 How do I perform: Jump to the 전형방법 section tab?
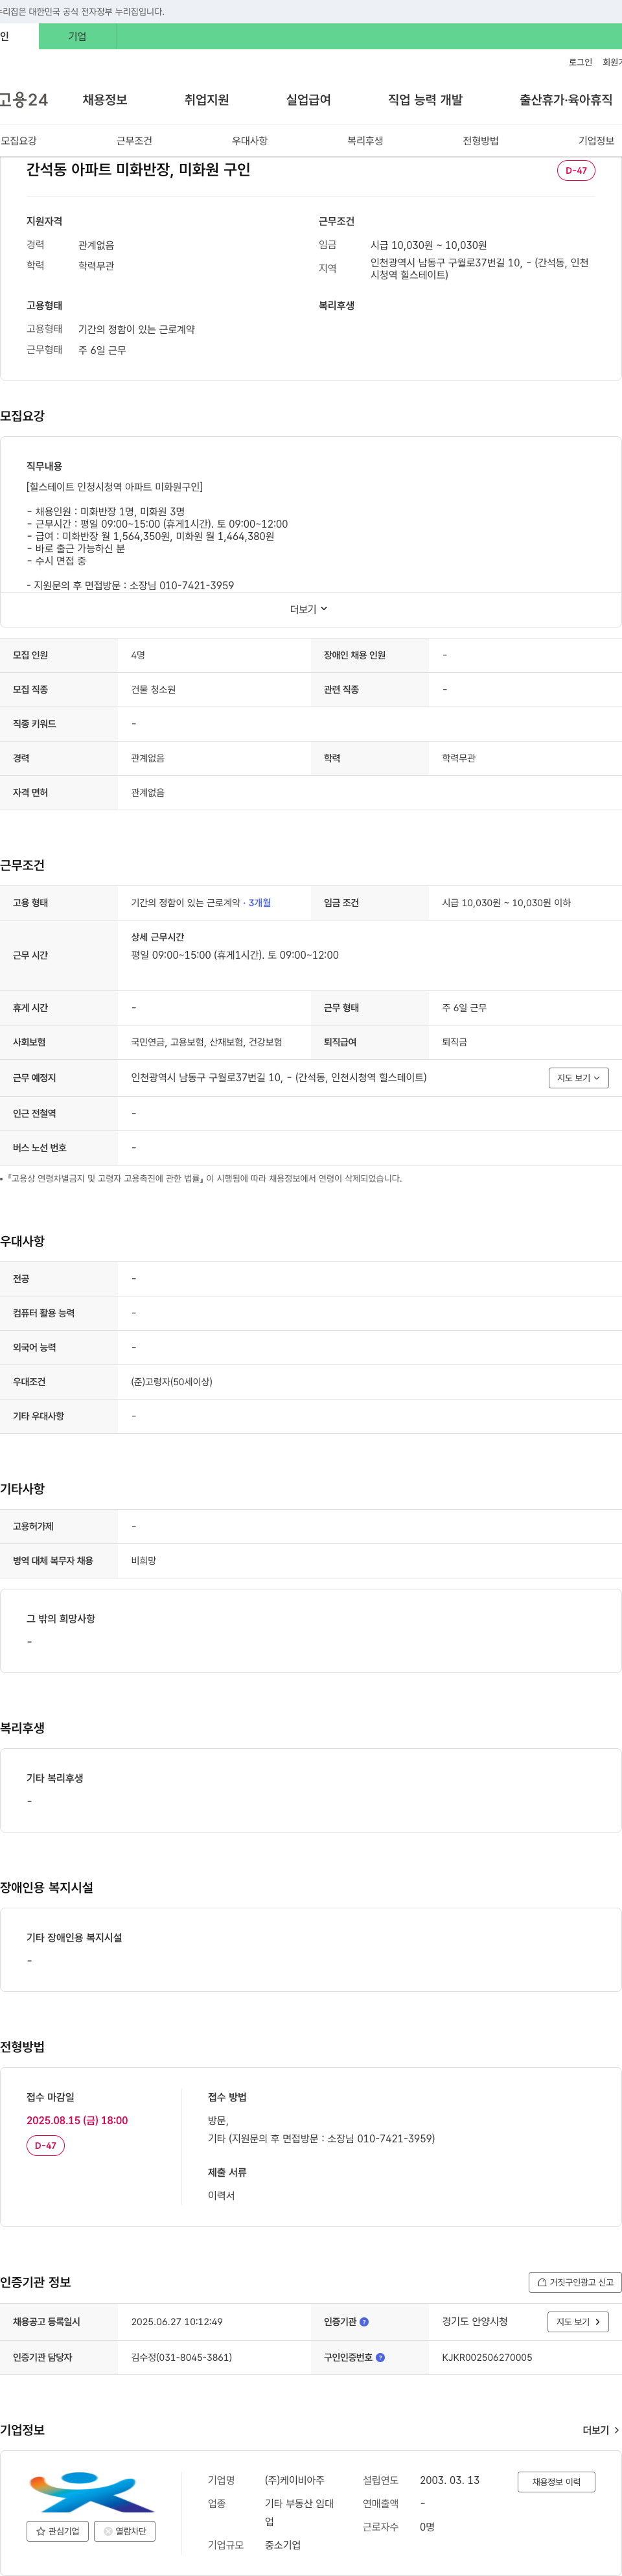tap(480, 141)
